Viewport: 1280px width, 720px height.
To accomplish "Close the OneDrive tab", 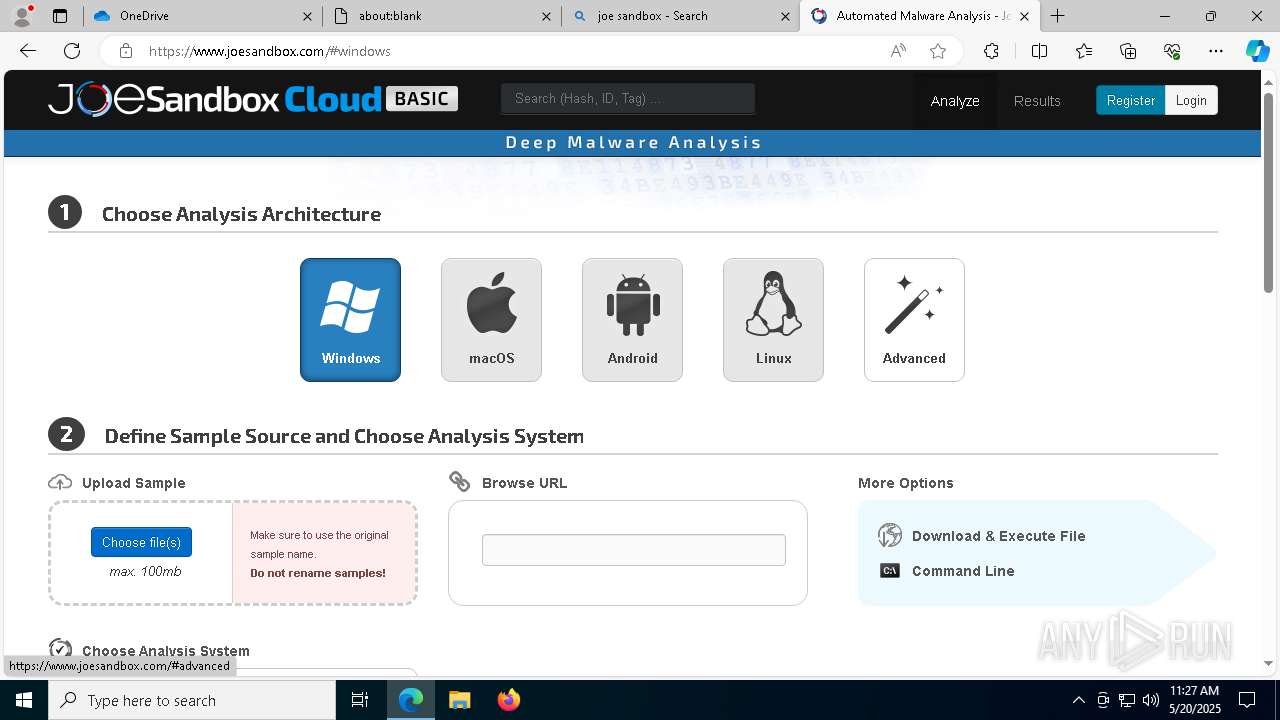I will 307,16.
